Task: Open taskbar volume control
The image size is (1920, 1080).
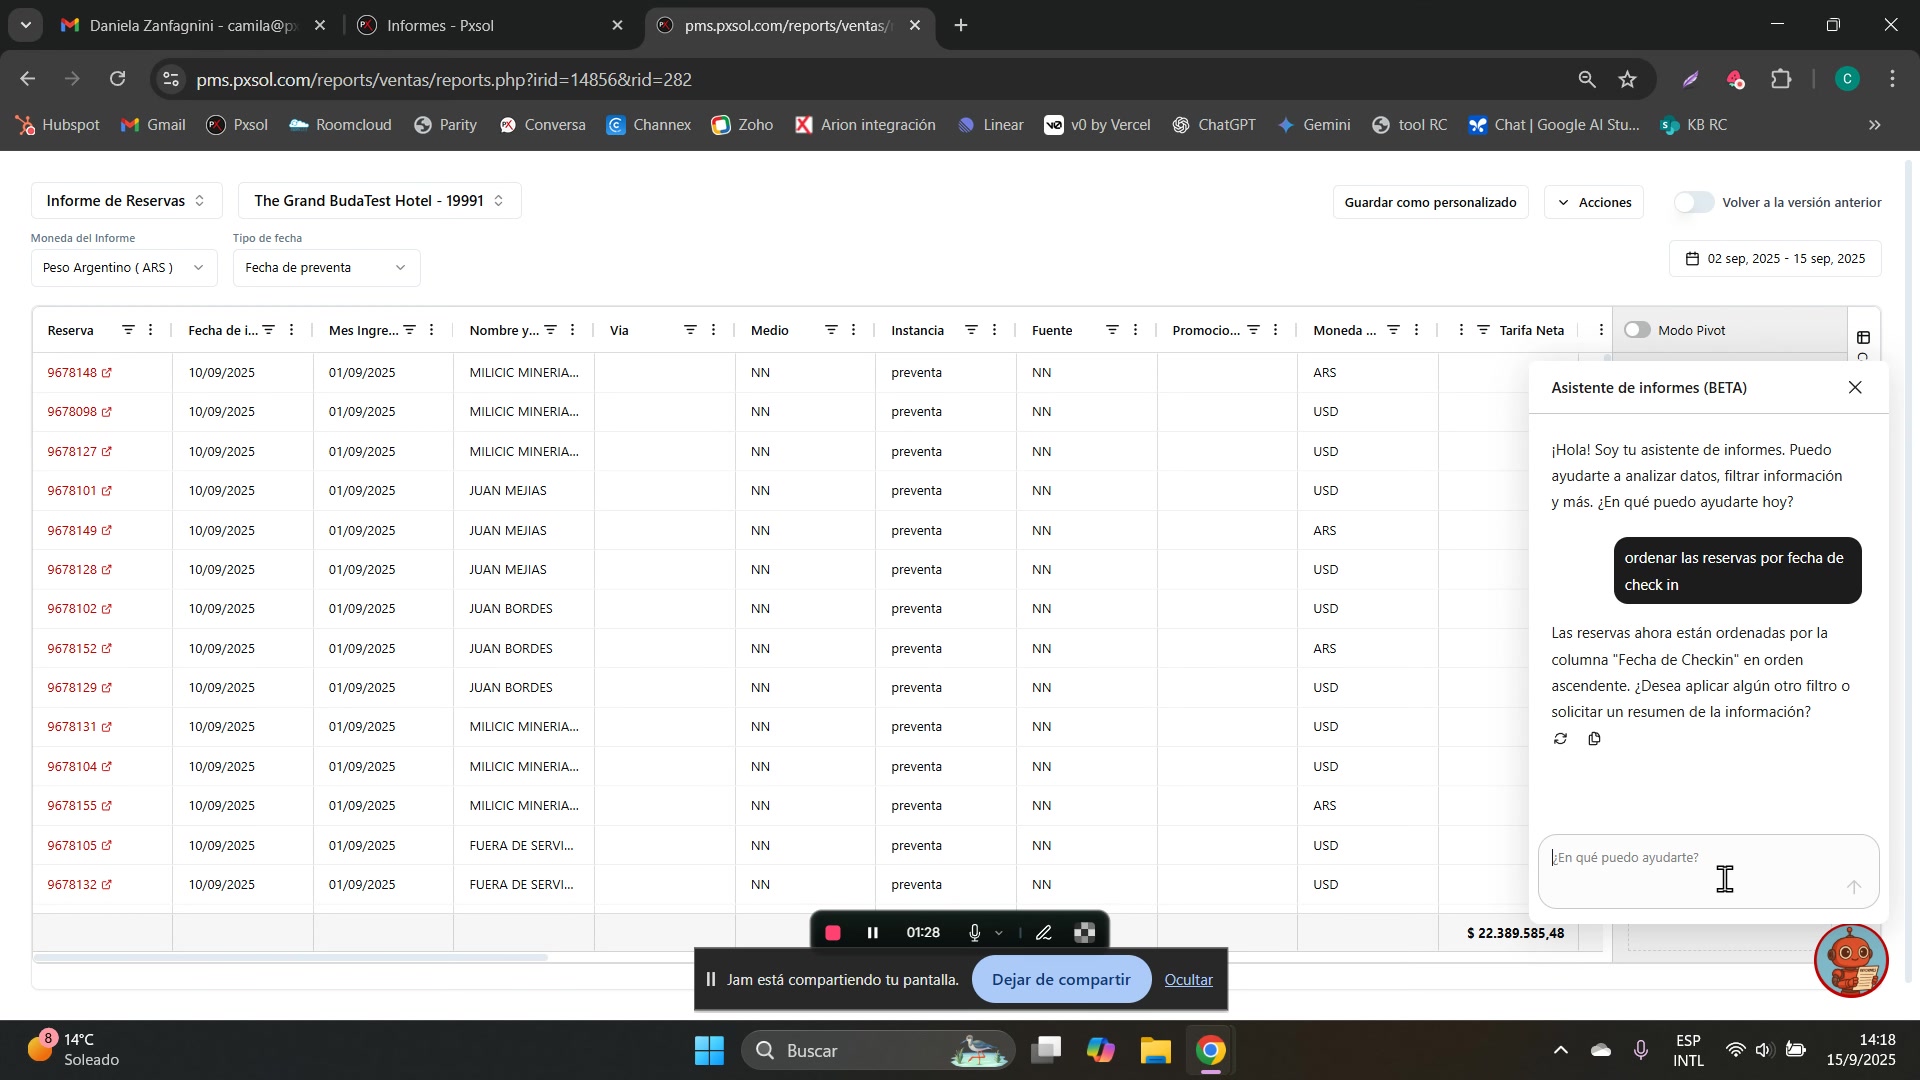Action: tap(1764, 1051)
